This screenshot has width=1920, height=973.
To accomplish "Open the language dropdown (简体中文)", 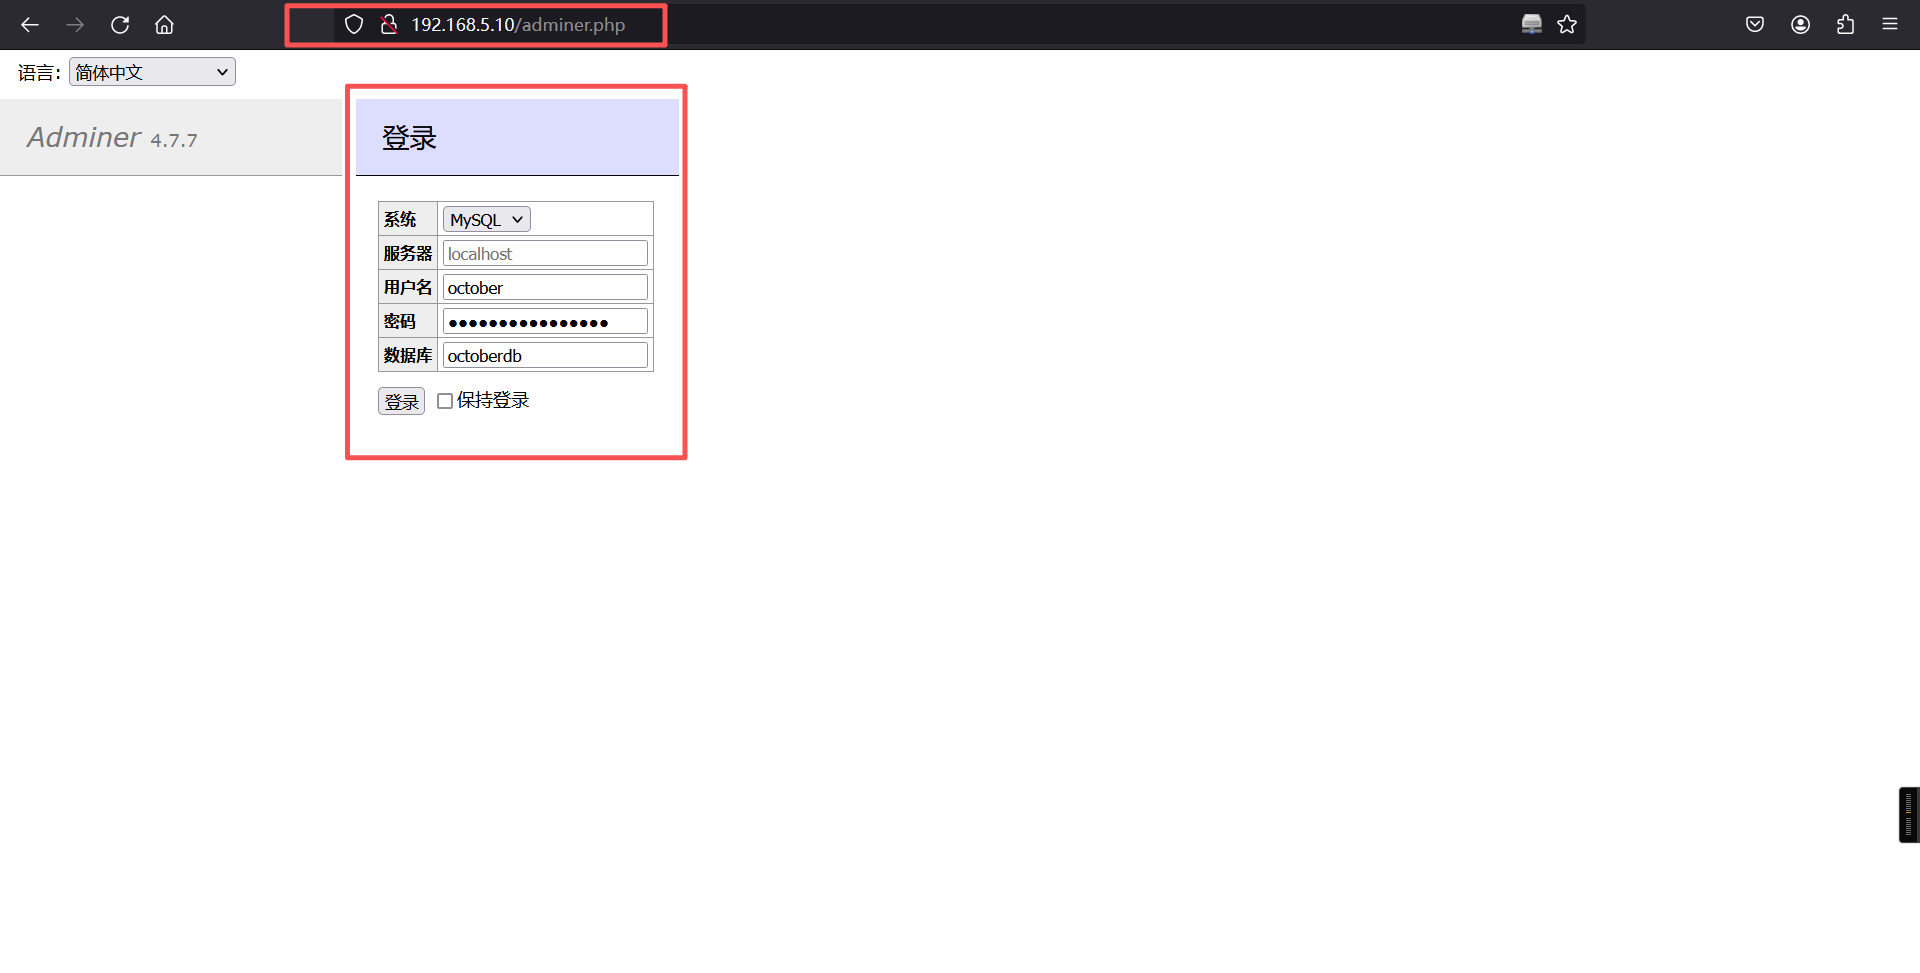I will 152,72.
